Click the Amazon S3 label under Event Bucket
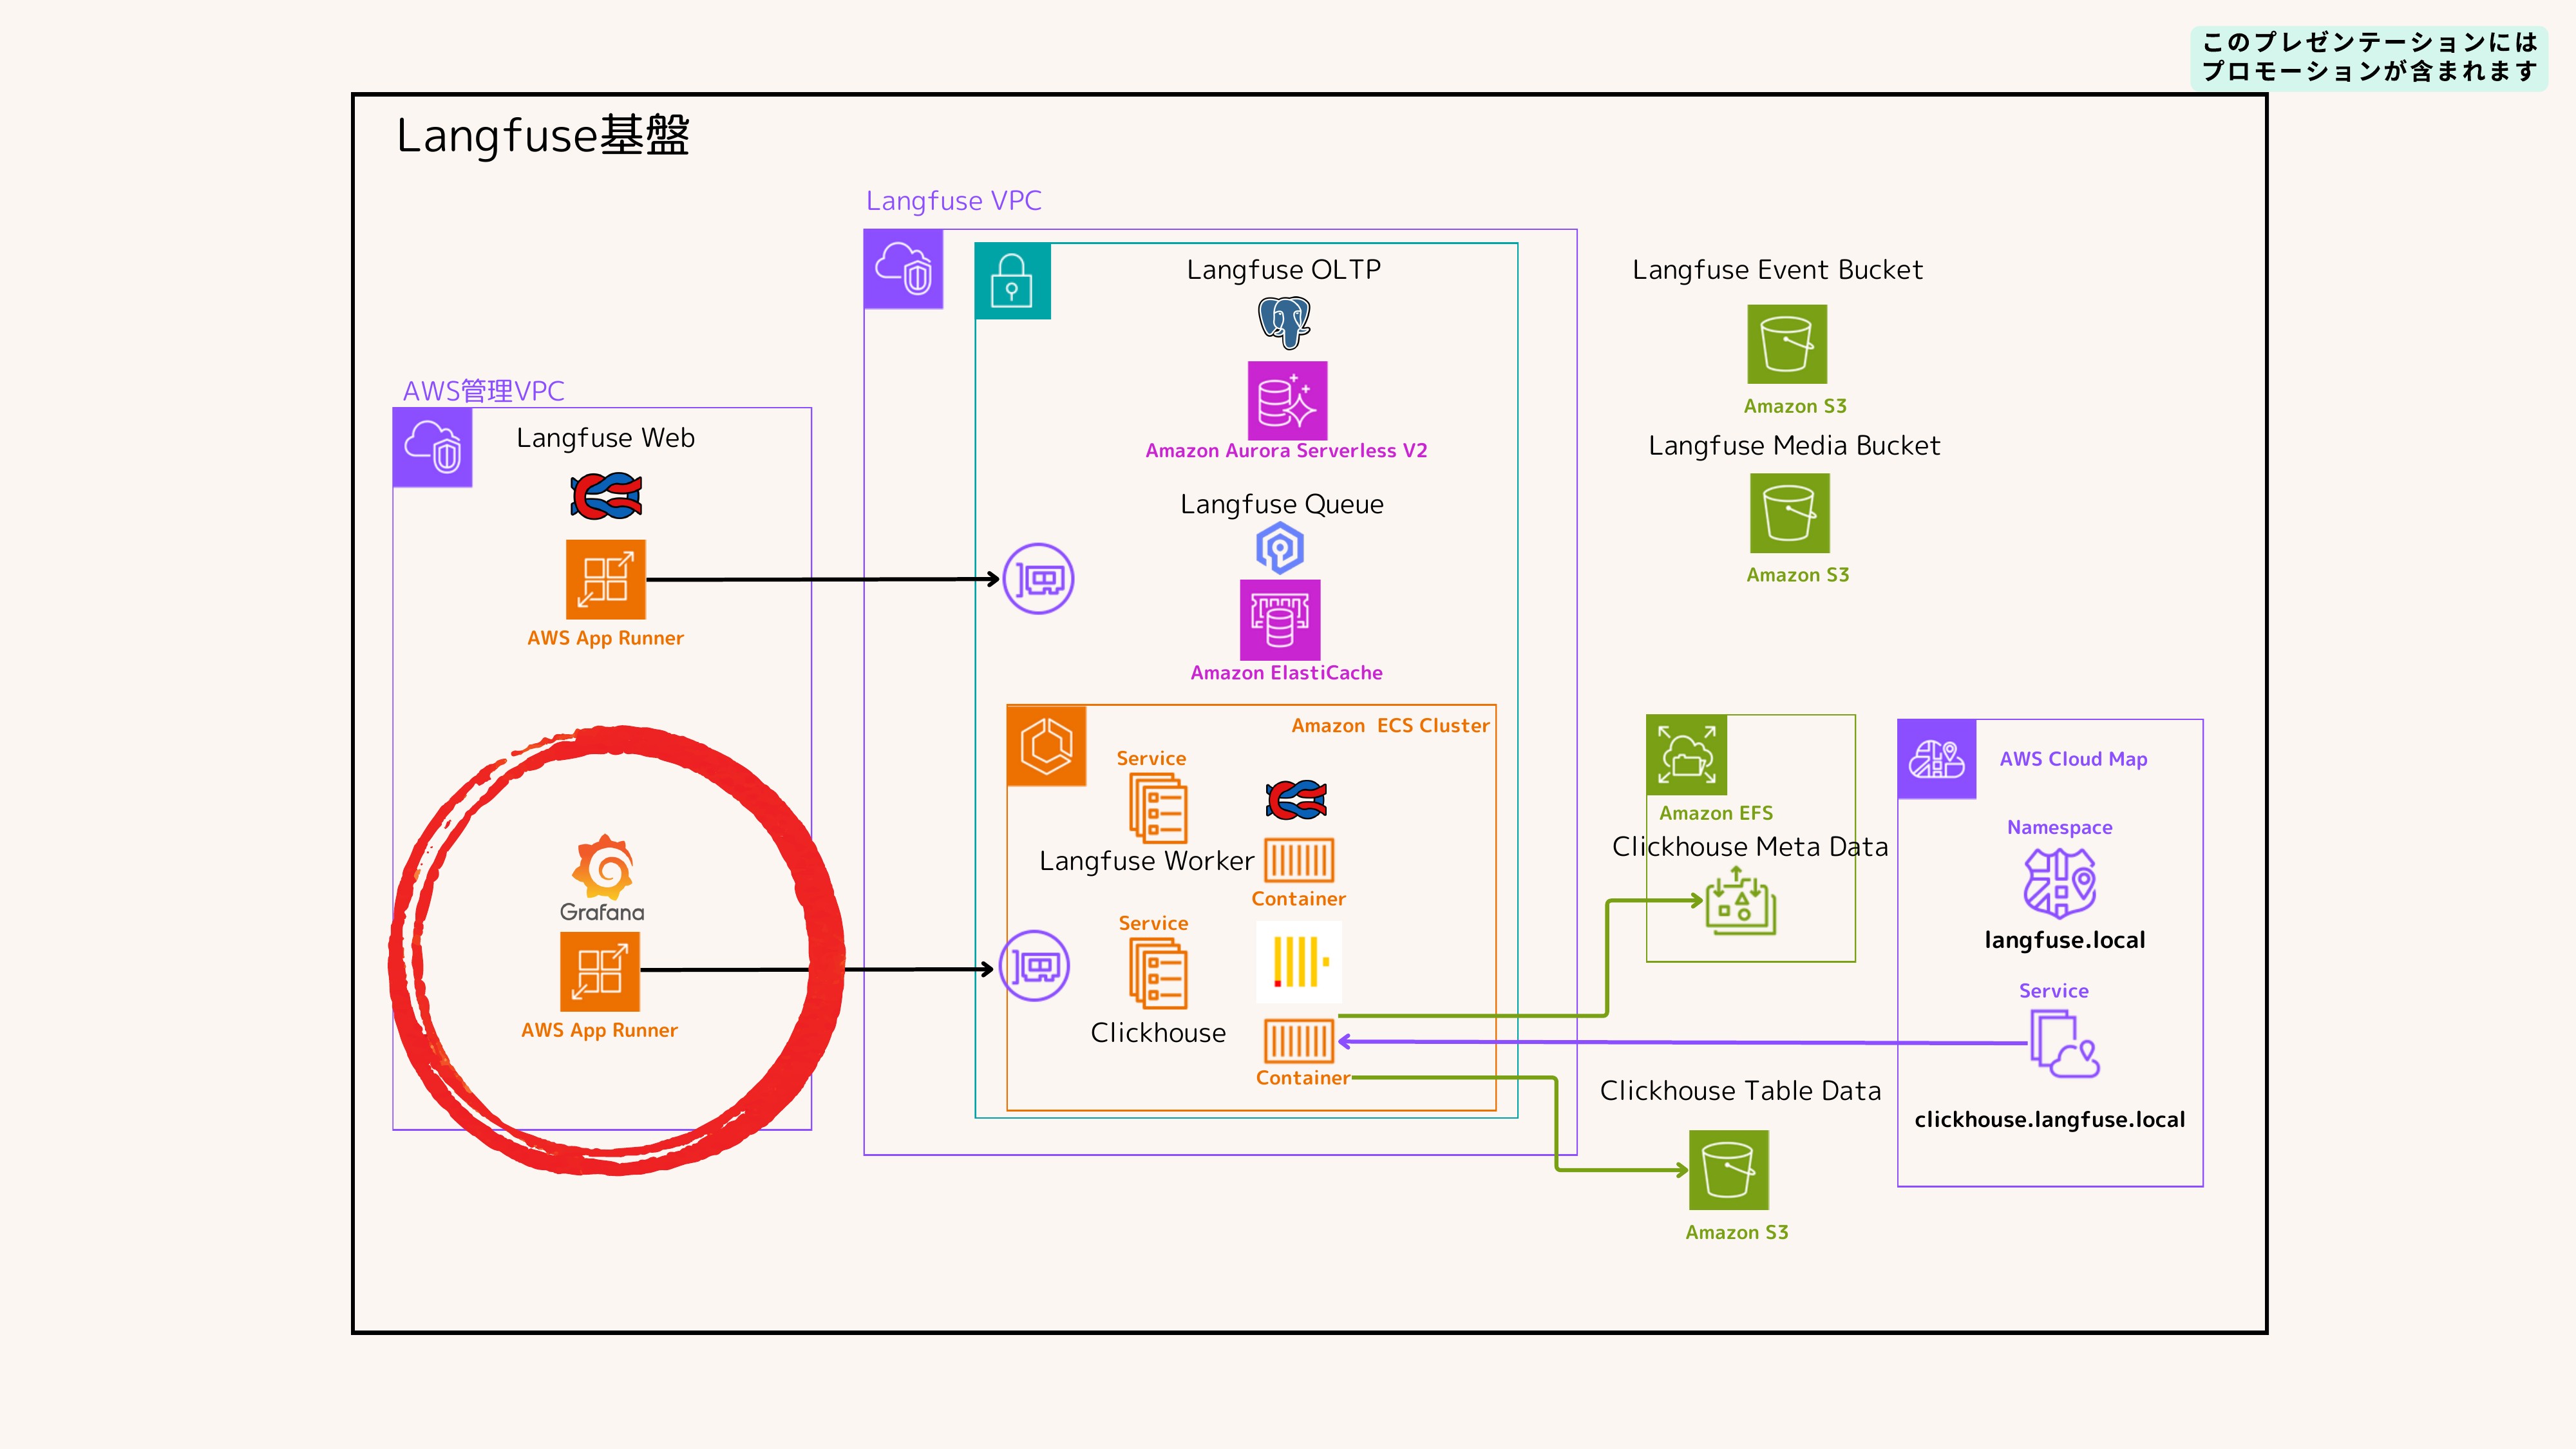The width and height of the screenshot is (2576, 1449). [1796, 406]
